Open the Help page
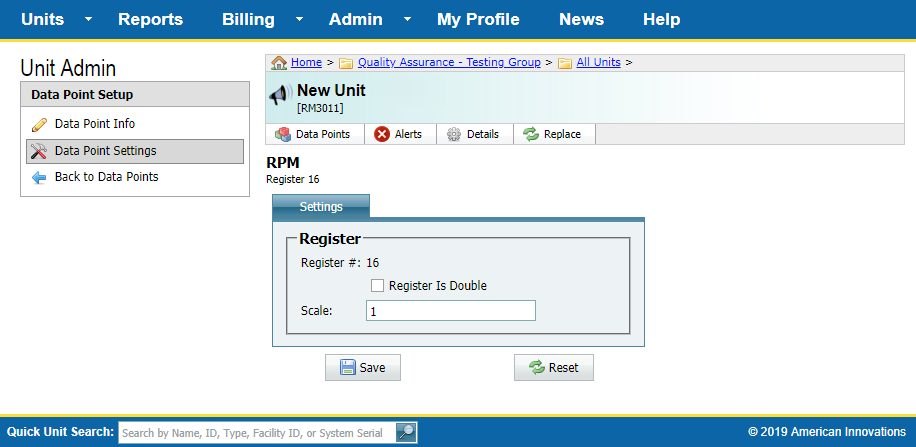This screenshot has height=447, width=916. pyautogui.click(x=662, y=19)
